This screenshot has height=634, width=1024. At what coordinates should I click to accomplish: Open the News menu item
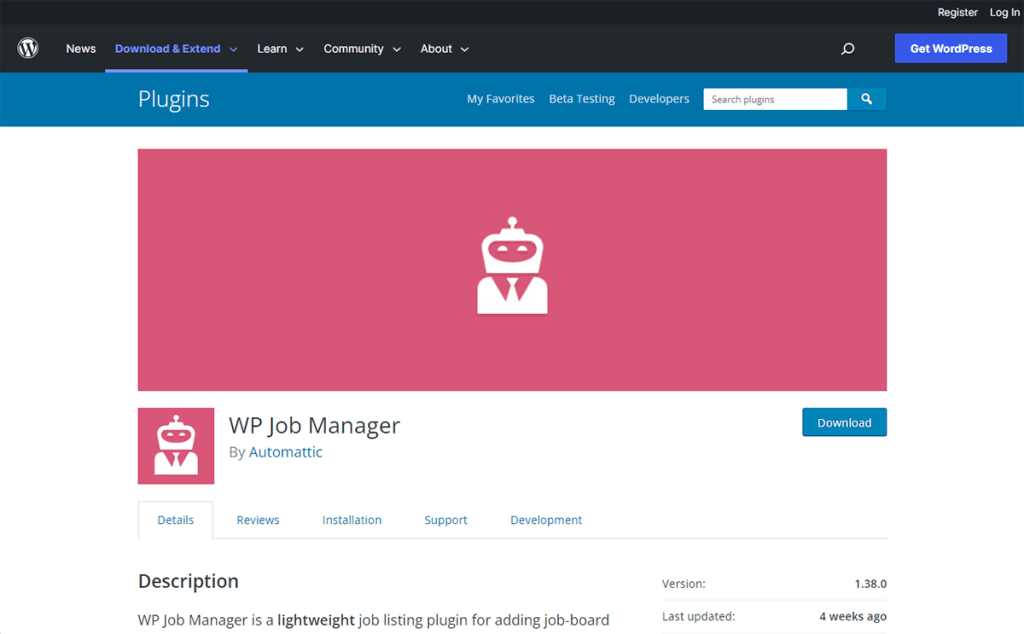81,49
